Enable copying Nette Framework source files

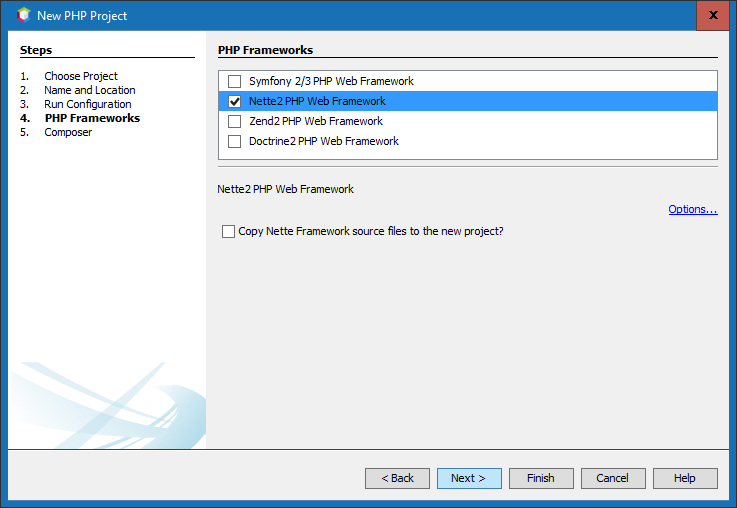(x=228, y=232)
